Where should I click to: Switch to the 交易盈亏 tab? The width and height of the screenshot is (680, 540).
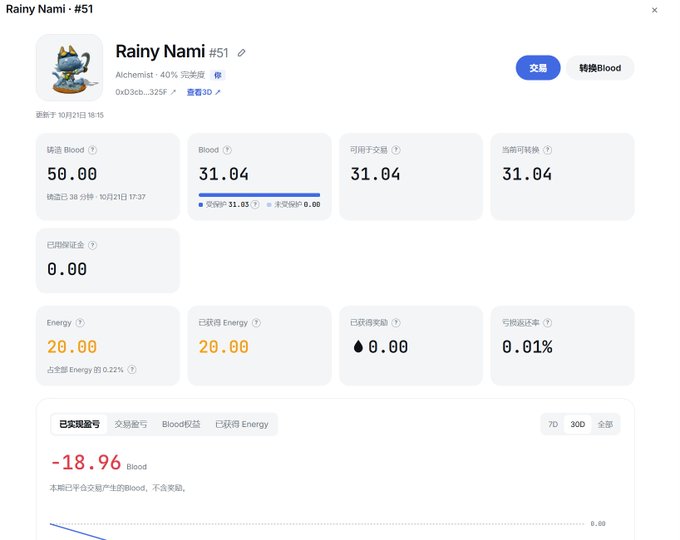pos(131,424)
